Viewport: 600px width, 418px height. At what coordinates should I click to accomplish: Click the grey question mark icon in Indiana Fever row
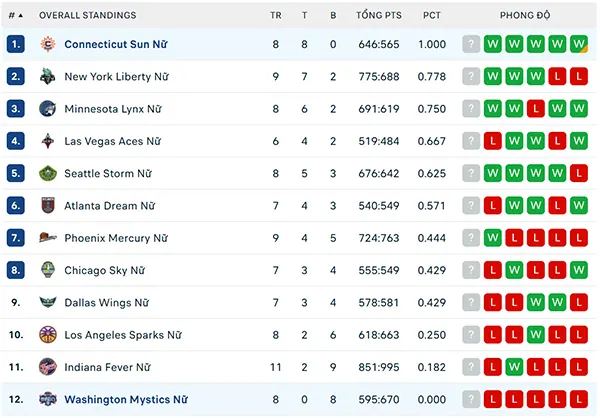[x=471, y=367]
